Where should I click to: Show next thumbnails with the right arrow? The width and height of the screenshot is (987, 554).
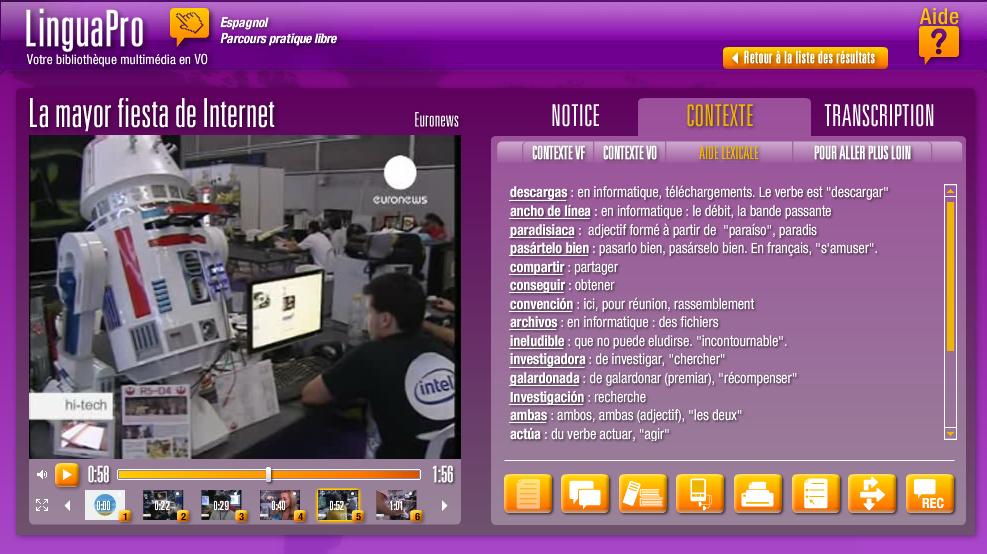click(444, 505)
